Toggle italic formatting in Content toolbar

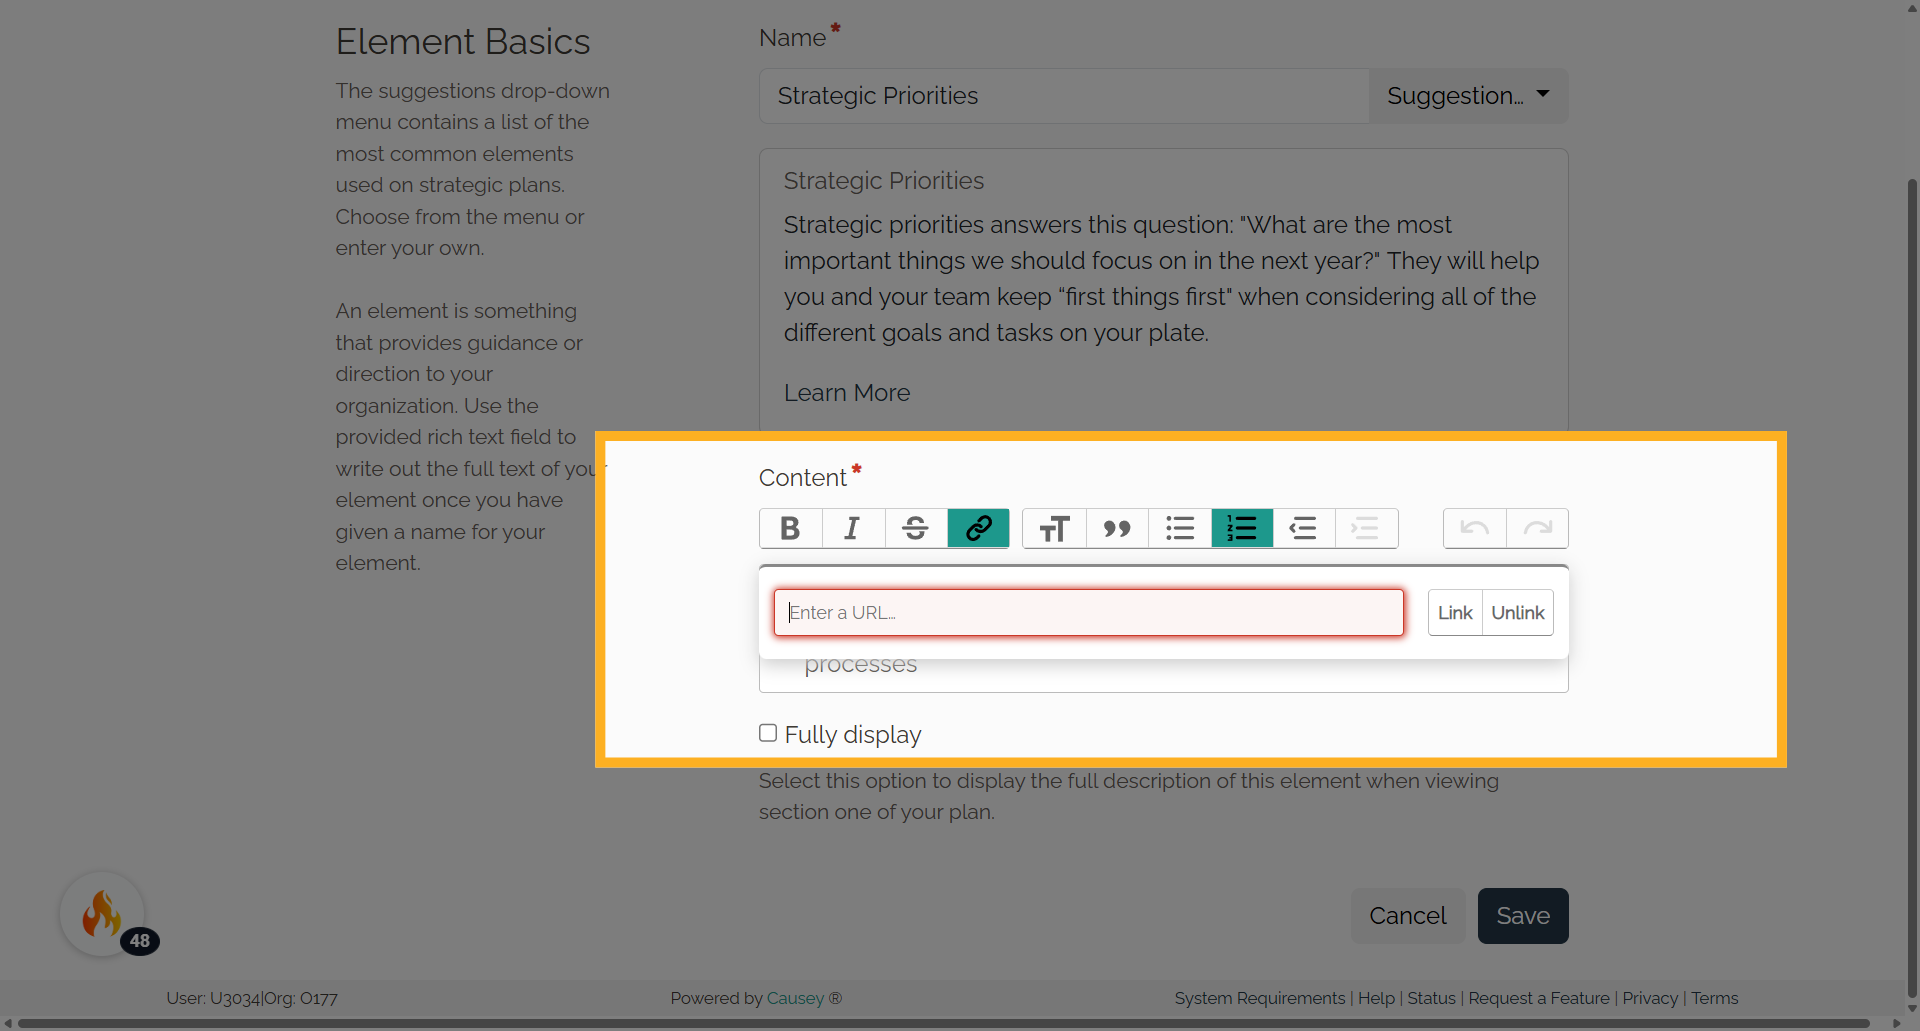click(852, 528)
